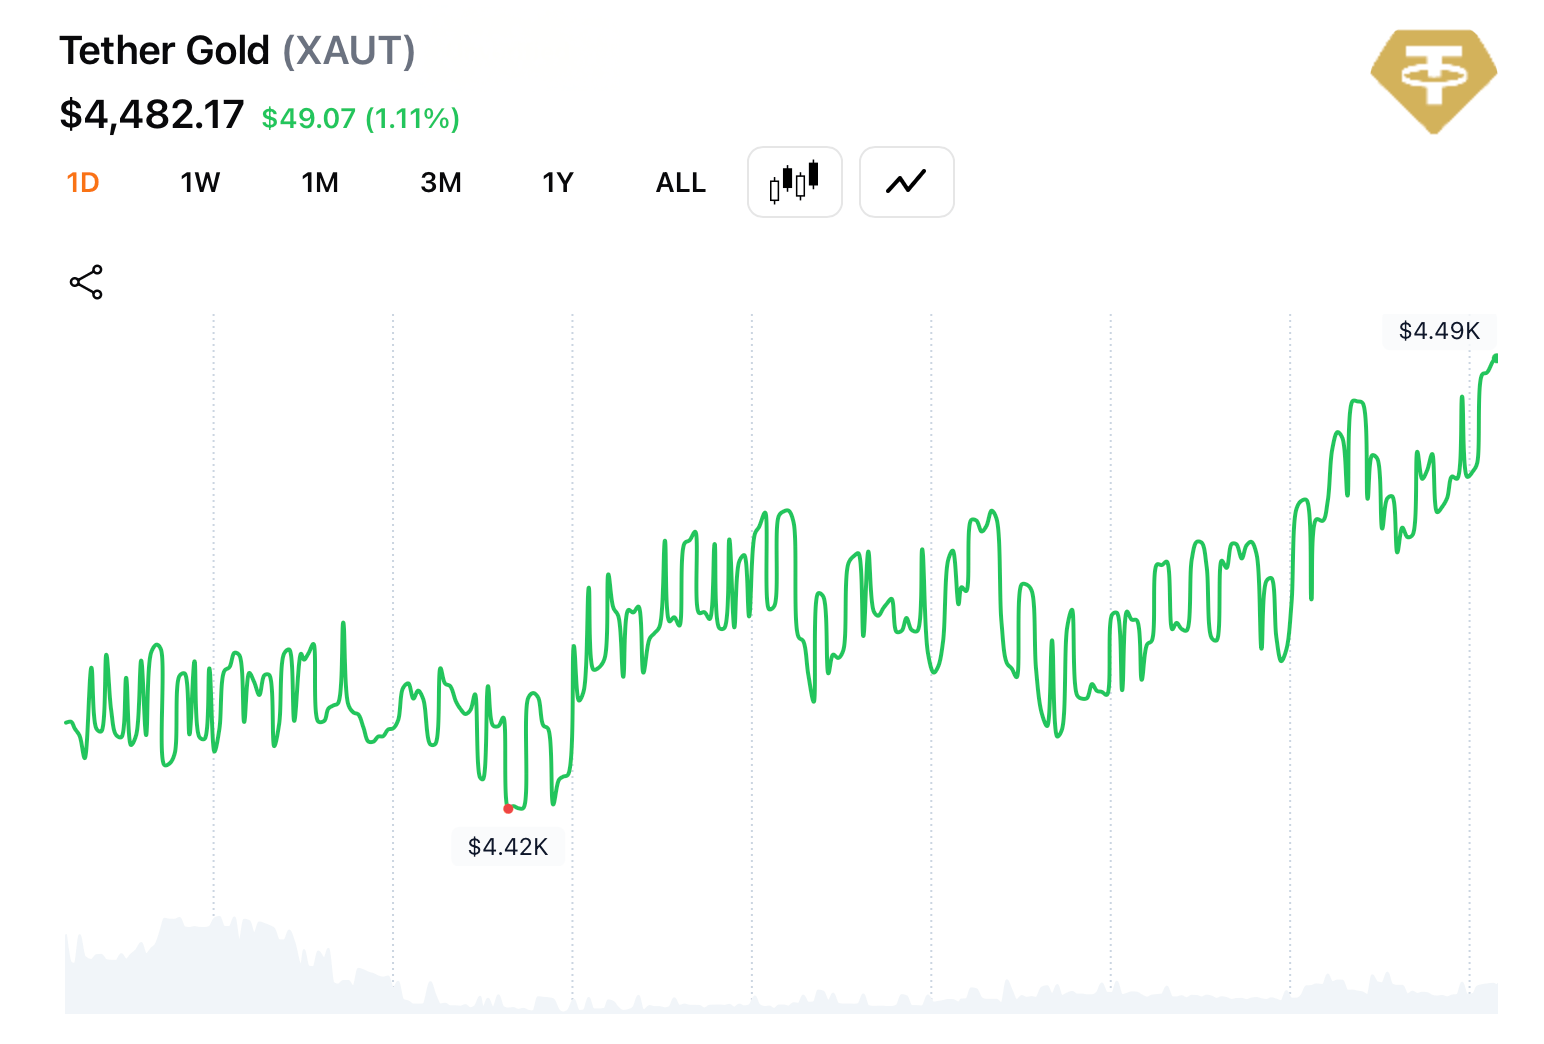Click the $4.42K low price label
The height and width of the screenshot is (1044, 1544).
(508, 847)
